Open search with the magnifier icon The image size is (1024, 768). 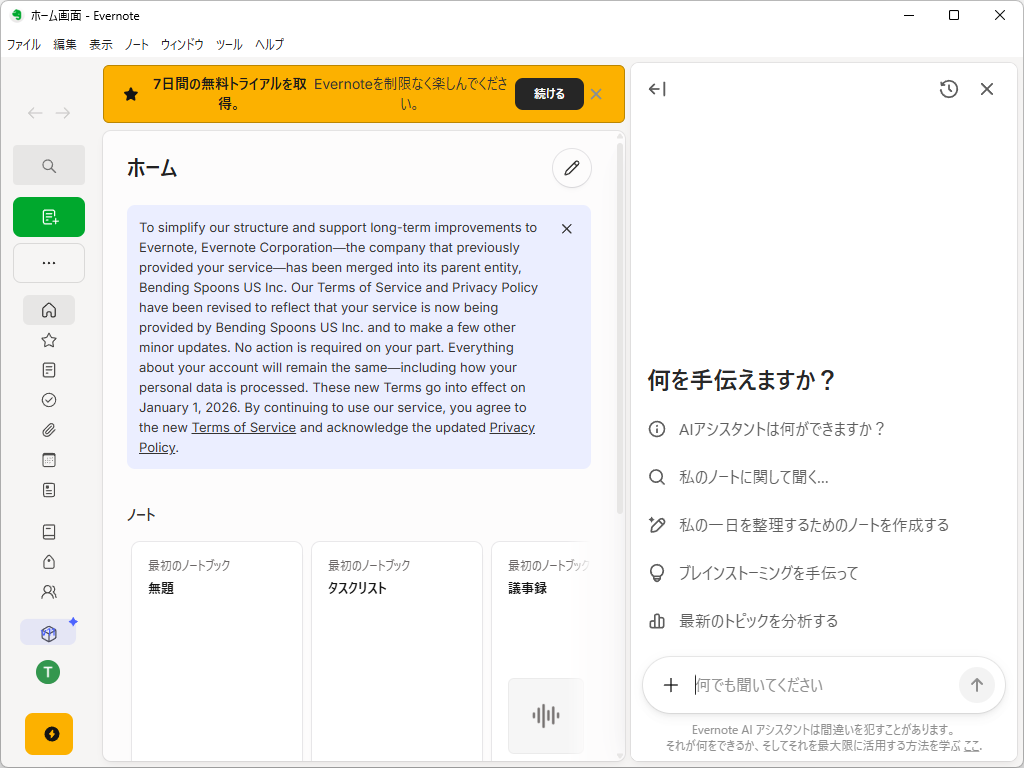click(48, 165)
